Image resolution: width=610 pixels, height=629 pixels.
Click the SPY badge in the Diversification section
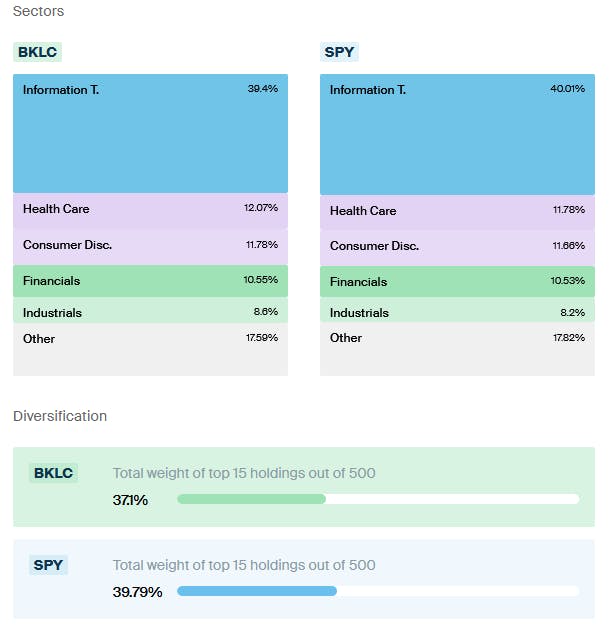click(x=48, y=565)
